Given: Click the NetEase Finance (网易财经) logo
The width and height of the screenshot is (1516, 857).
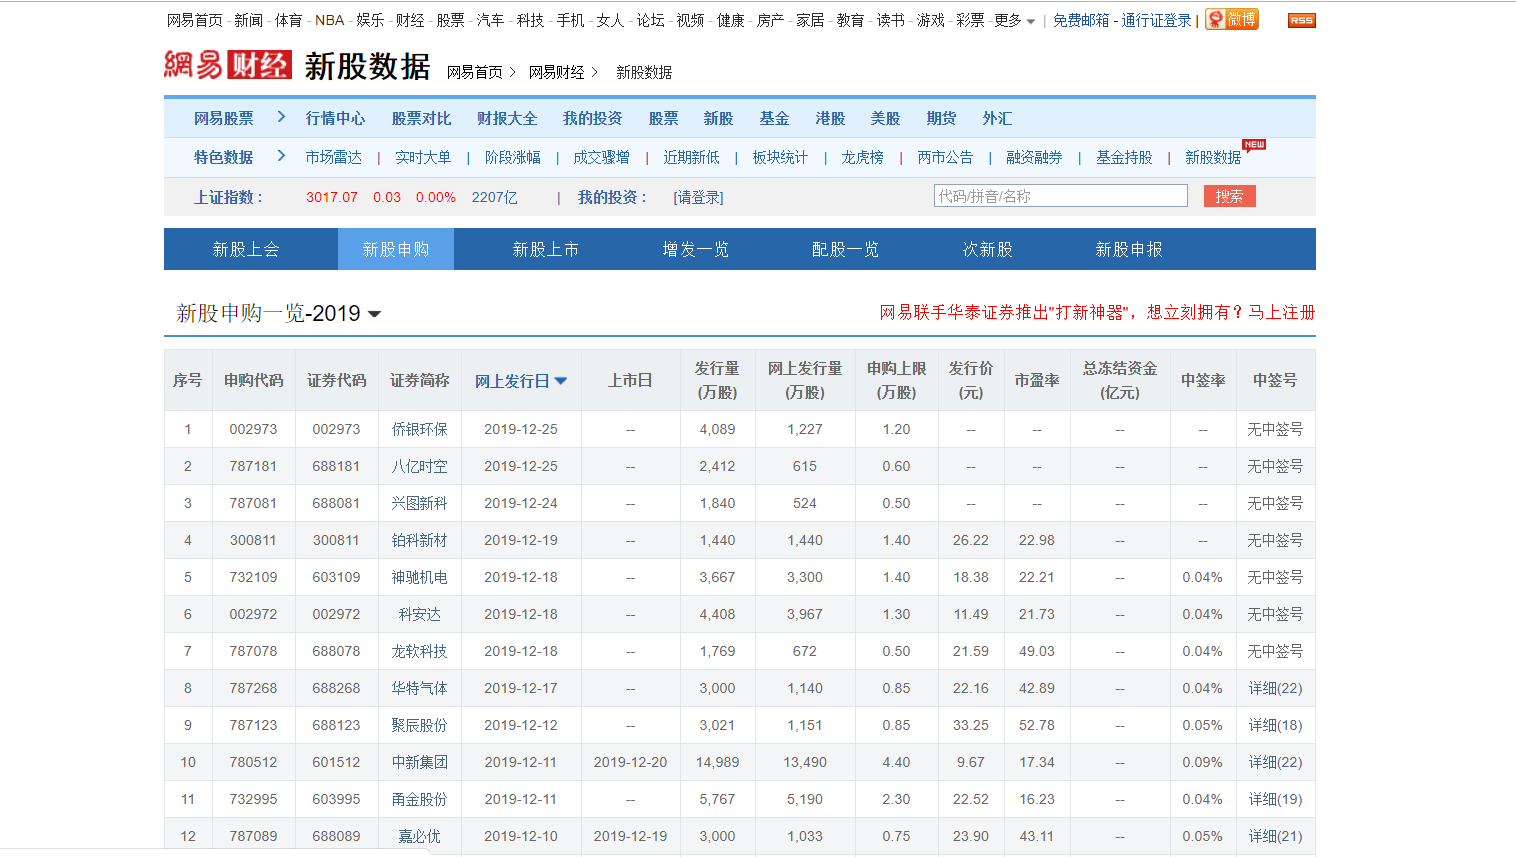Looking at the screenshot, I should 228,65.
